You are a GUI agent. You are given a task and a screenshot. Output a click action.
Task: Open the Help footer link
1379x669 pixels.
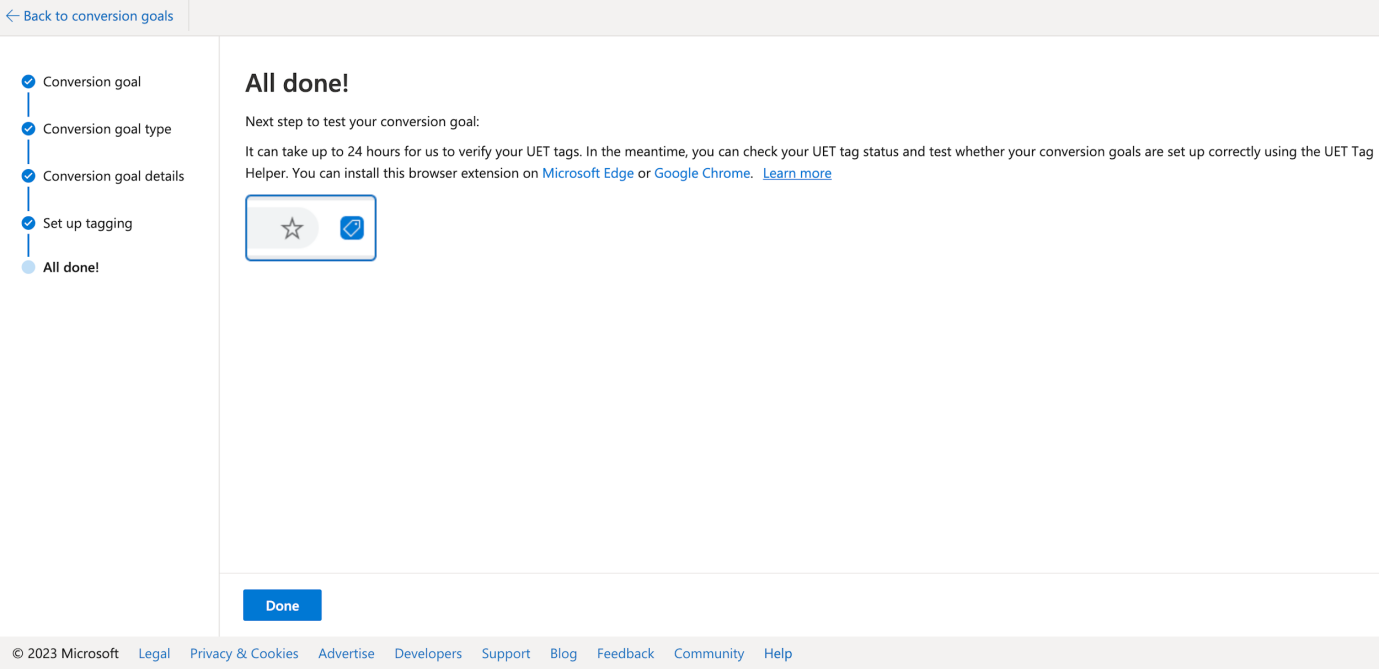[778, 653]
